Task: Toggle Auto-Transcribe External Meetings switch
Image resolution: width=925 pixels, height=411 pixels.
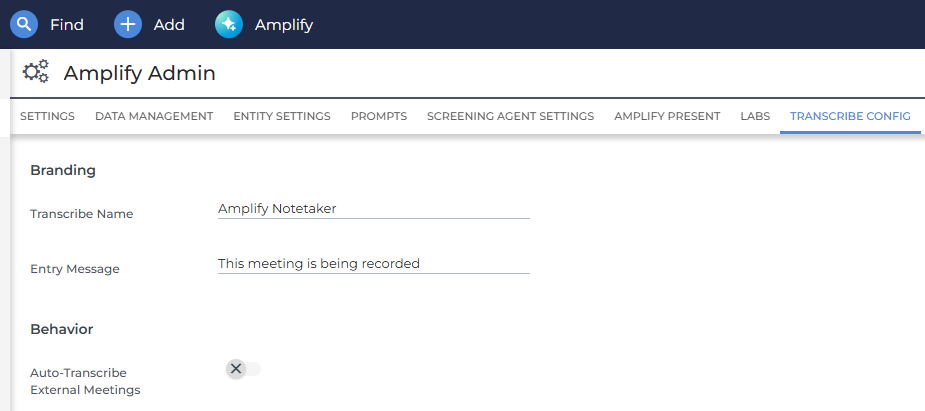Action: coord(243,369)
